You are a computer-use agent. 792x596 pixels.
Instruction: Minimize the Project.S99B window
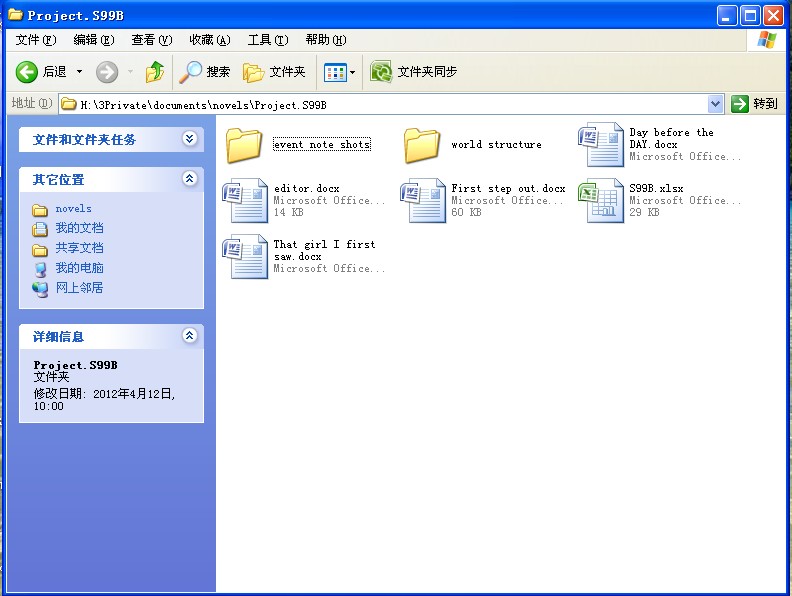[x=727, y=16]
